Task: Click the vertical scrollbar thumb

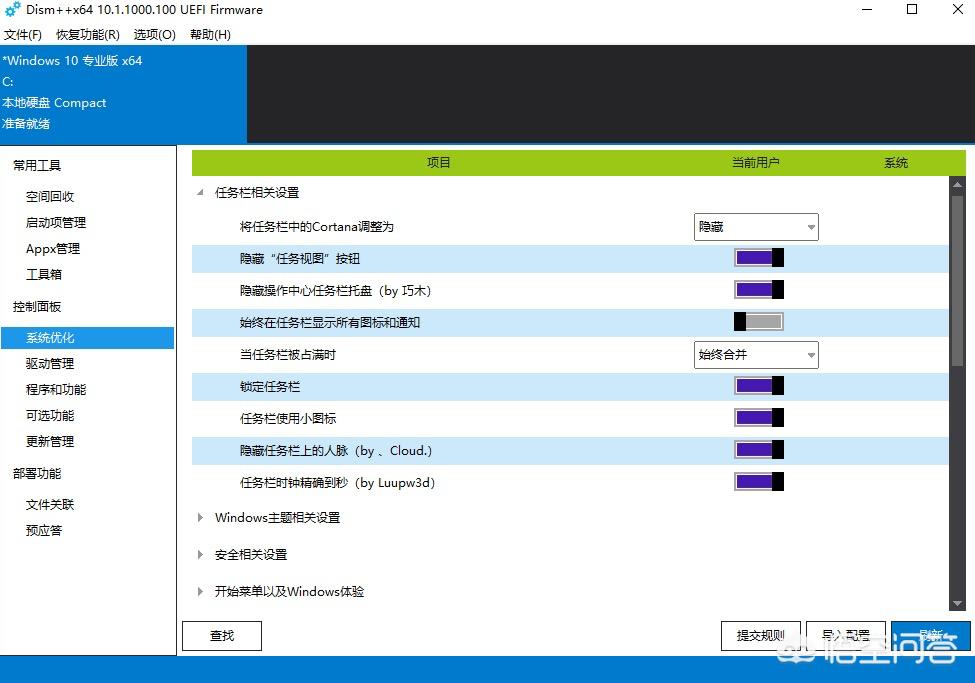Action: 957,281
